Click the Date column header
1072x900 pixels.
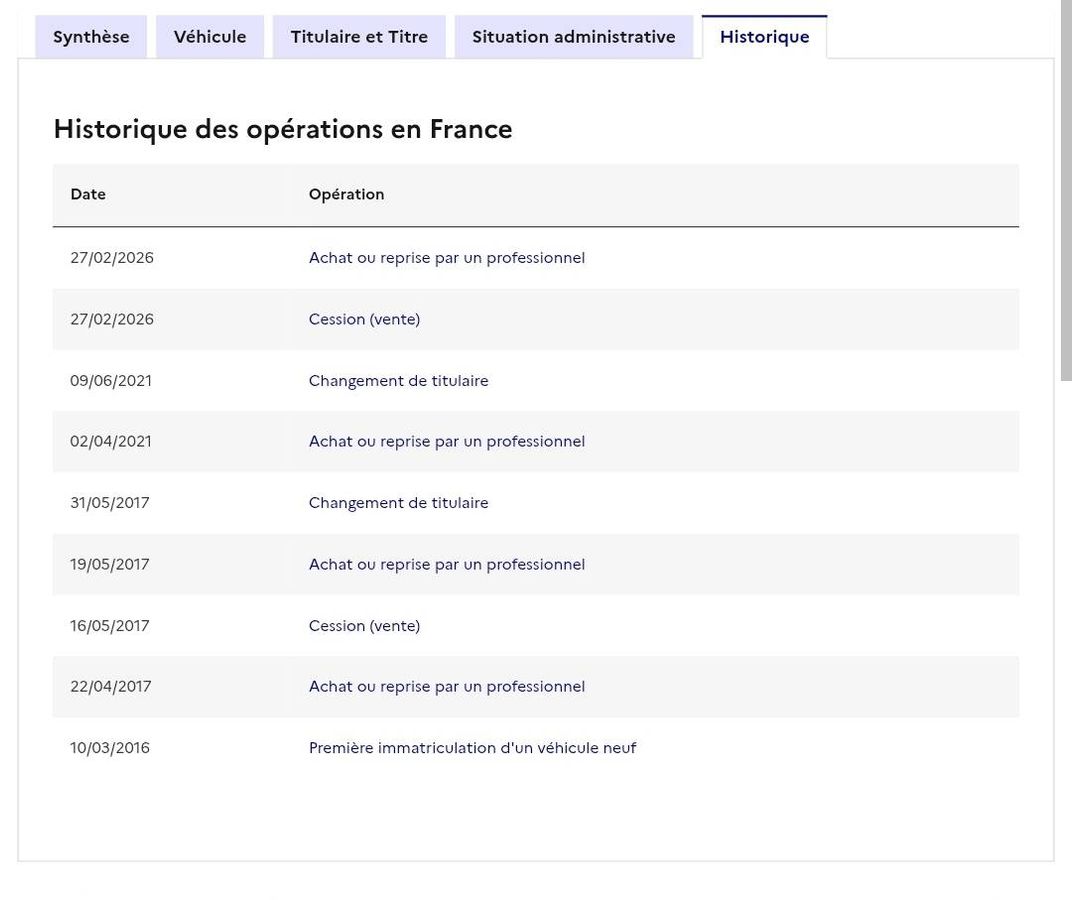(88, 194)
